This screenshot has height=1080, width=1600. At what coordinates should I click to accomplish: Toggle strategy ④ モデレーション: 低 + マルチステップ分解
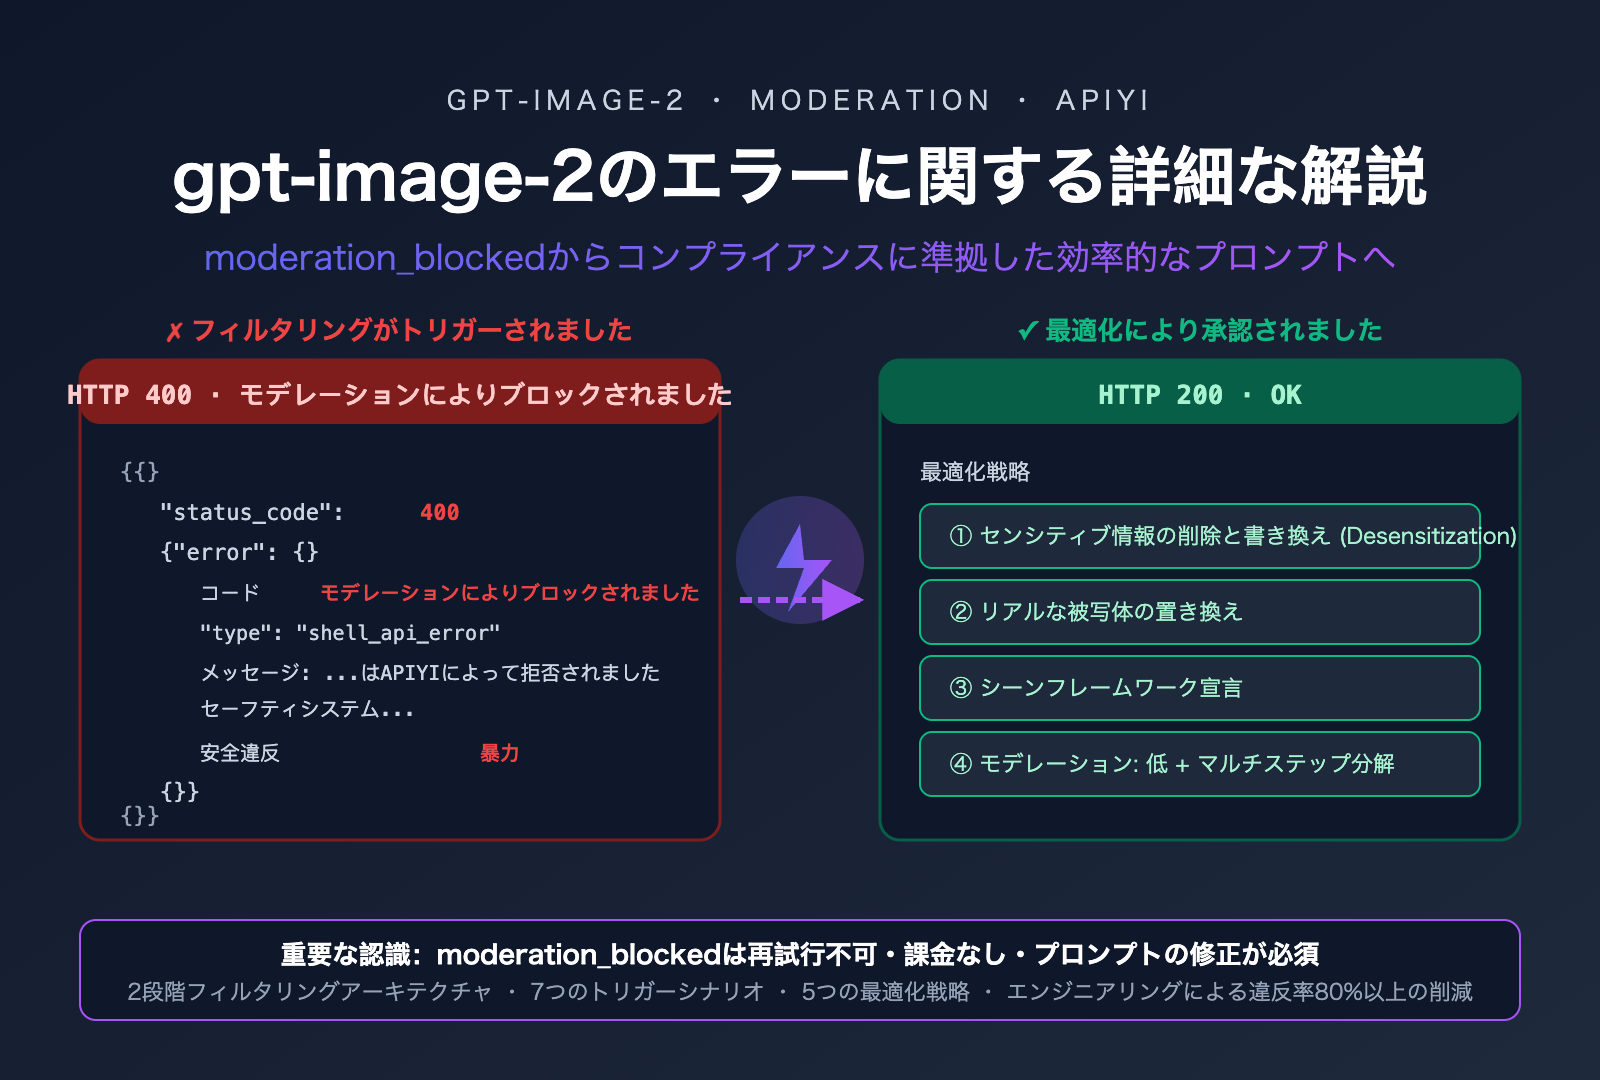(1199, 764)
